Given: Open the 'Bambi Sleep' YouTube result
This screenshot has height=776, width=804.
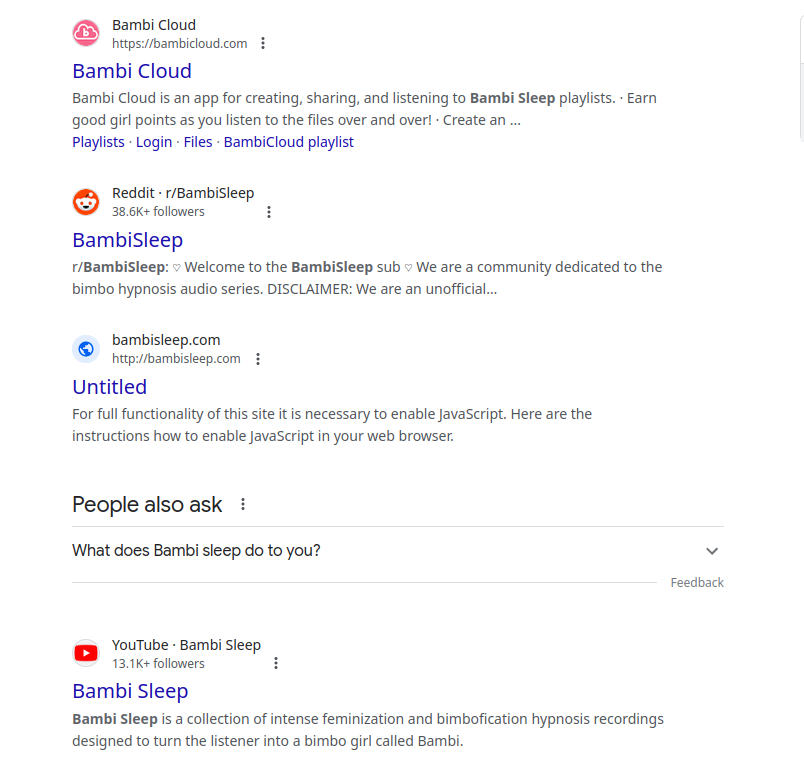Looking at the screenshot, I should point(130,691).
